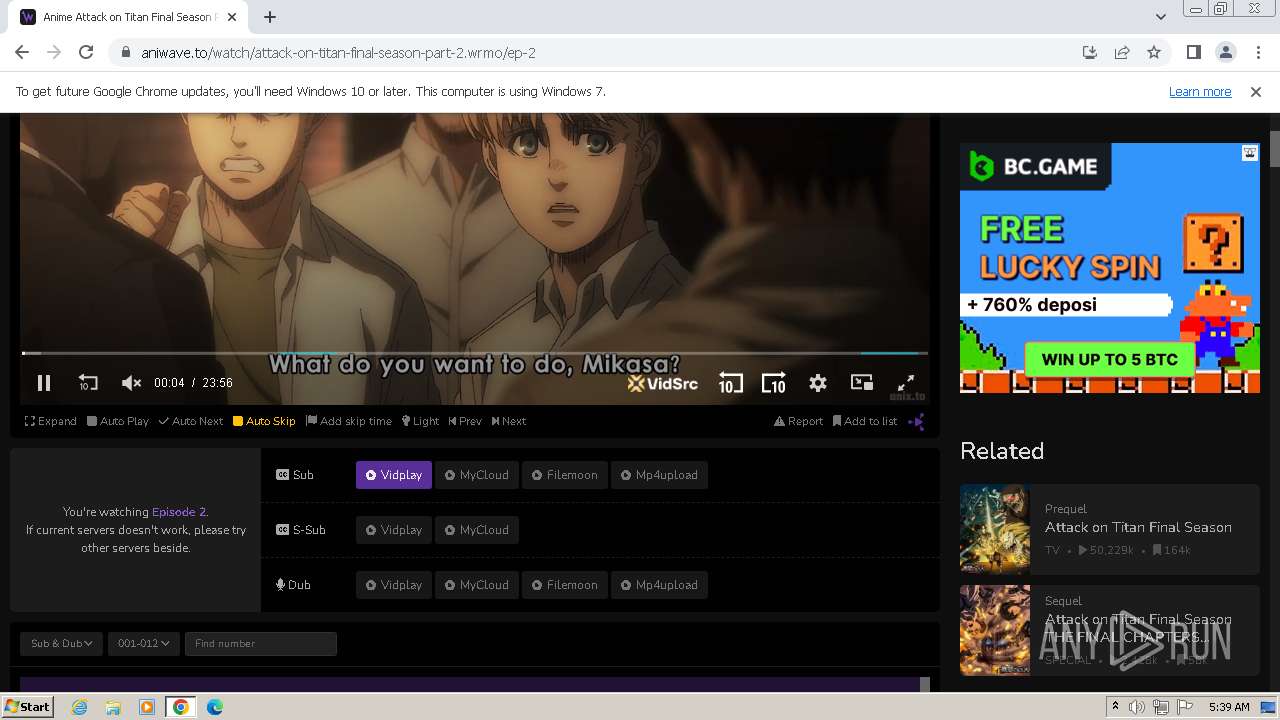
Task: Select S-Sub Vidplay server
Action: coord(394,530)
